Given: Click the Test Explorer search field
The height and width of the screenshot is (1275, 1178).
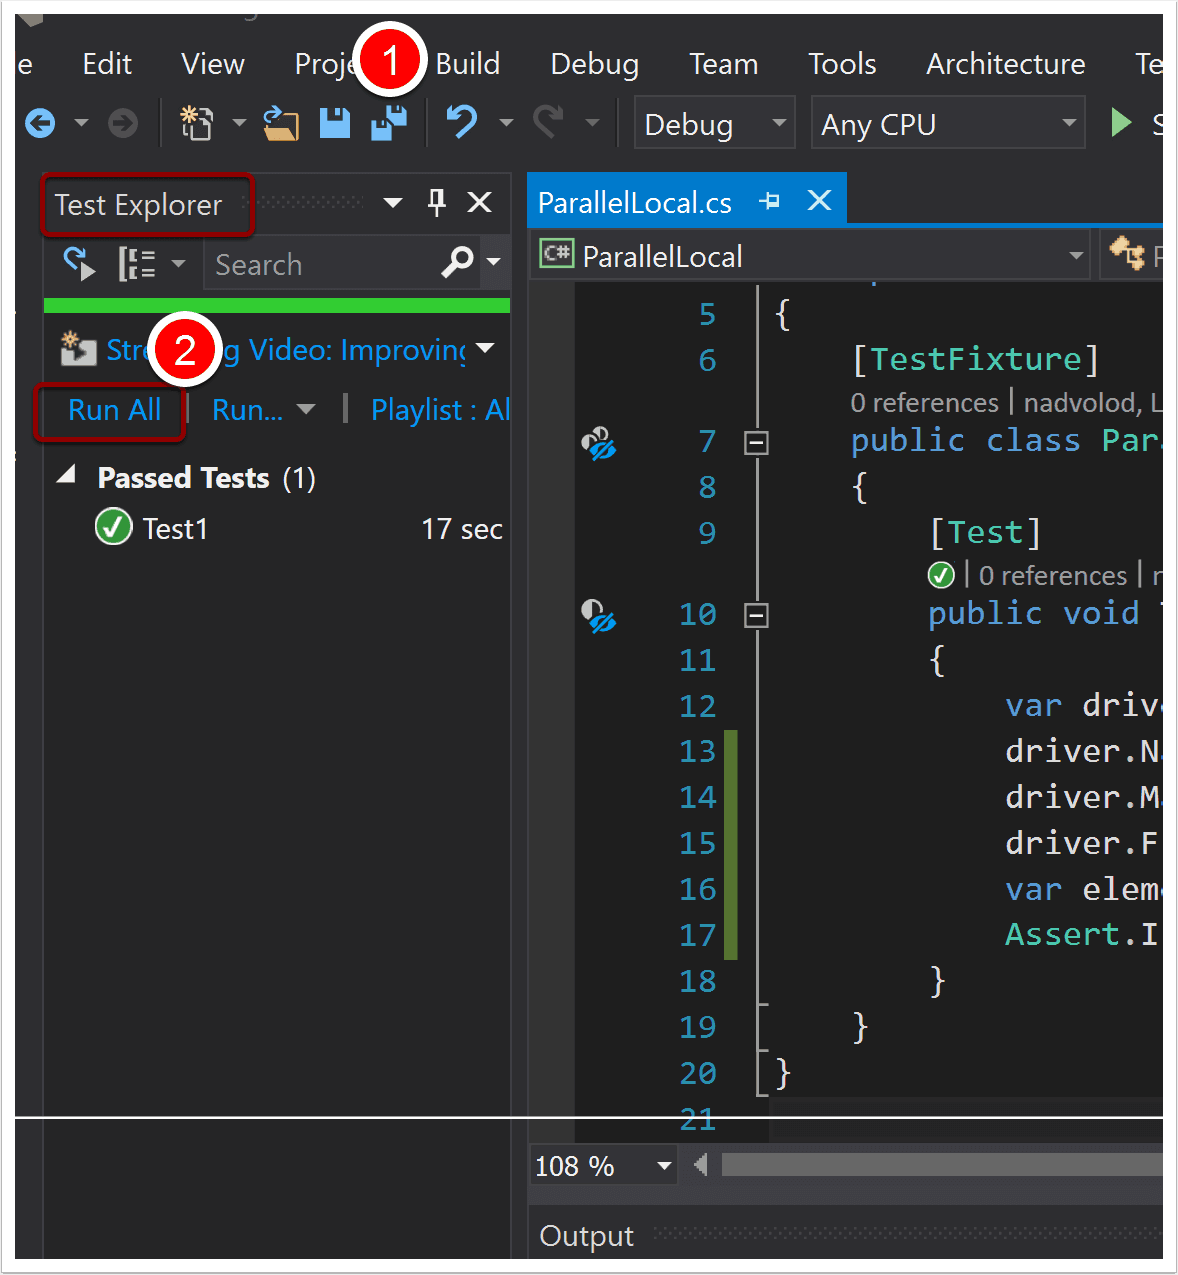Looking at the screenshot, I should [x=320, y=265].
